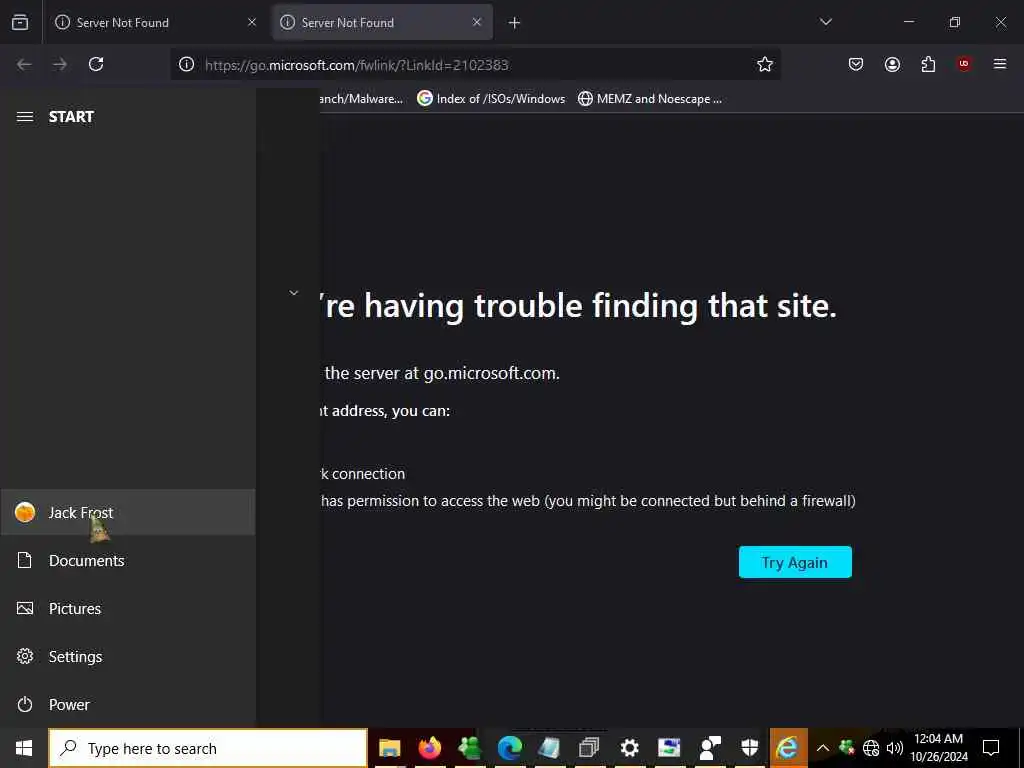Open the extensions puzzle icon

(x=928, y=64)
